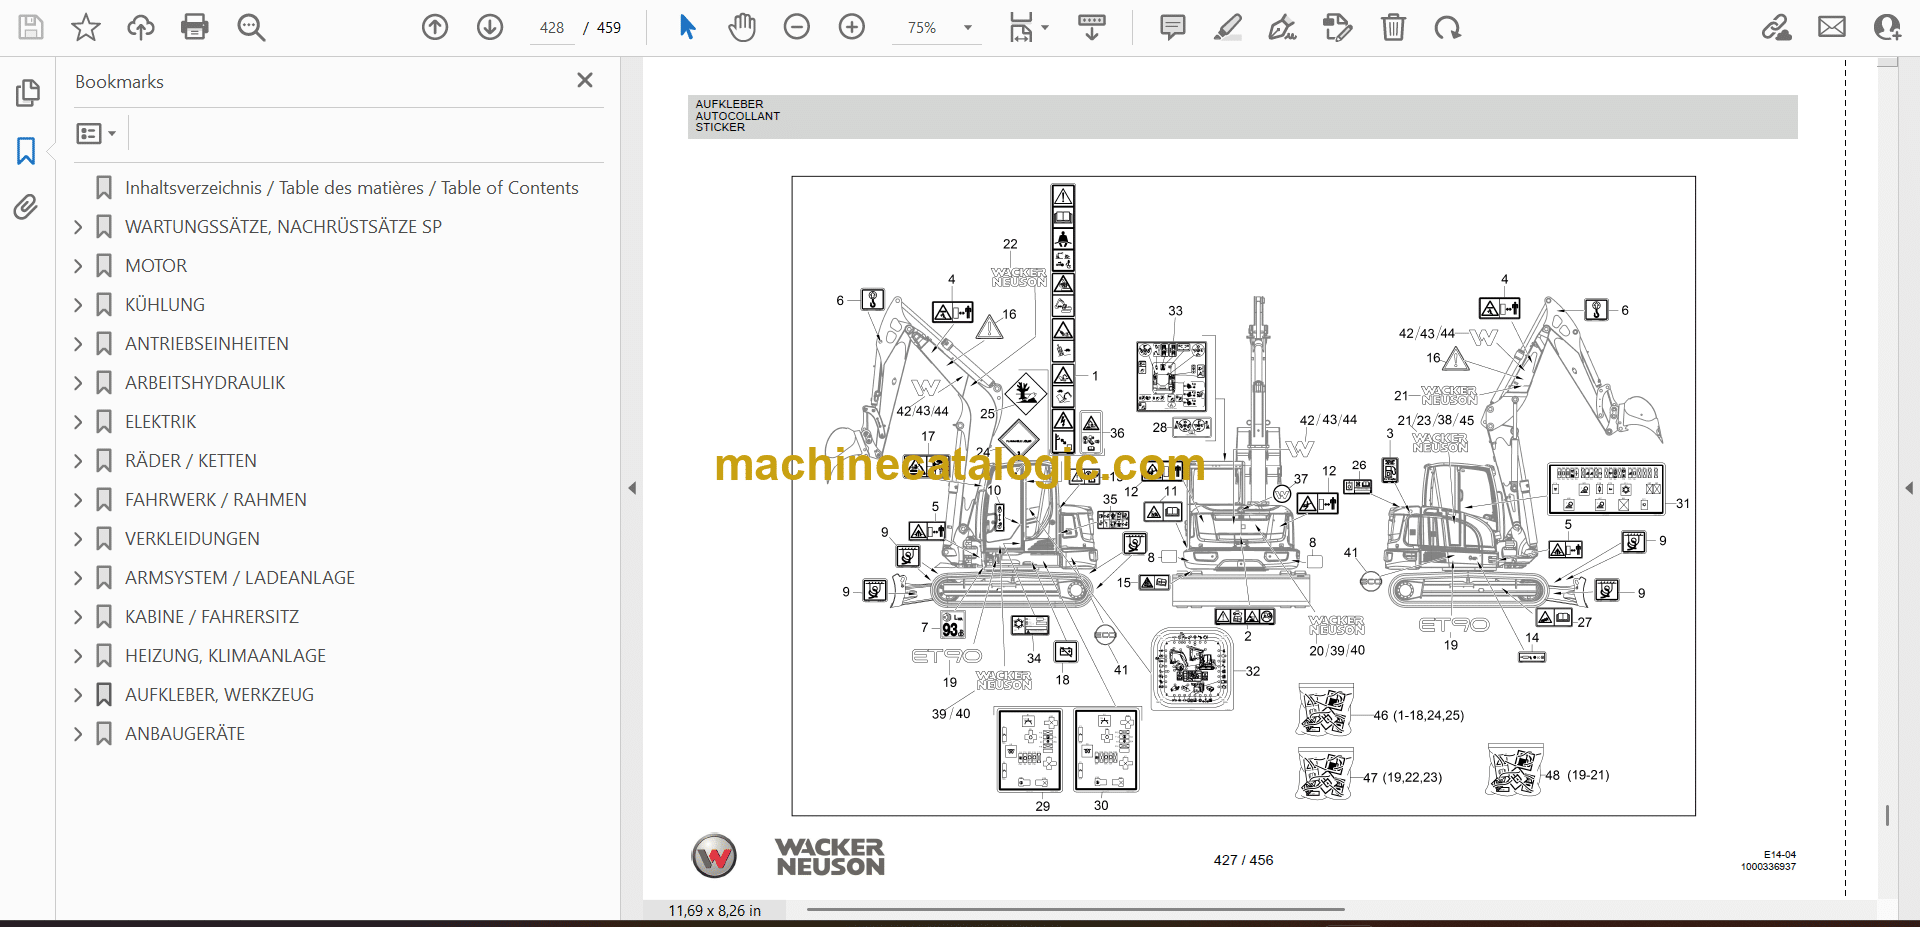Jump to AUFKLEBER, WERKZEUG bookmark
1920x927 pixels.
click(x=219, y=695)
